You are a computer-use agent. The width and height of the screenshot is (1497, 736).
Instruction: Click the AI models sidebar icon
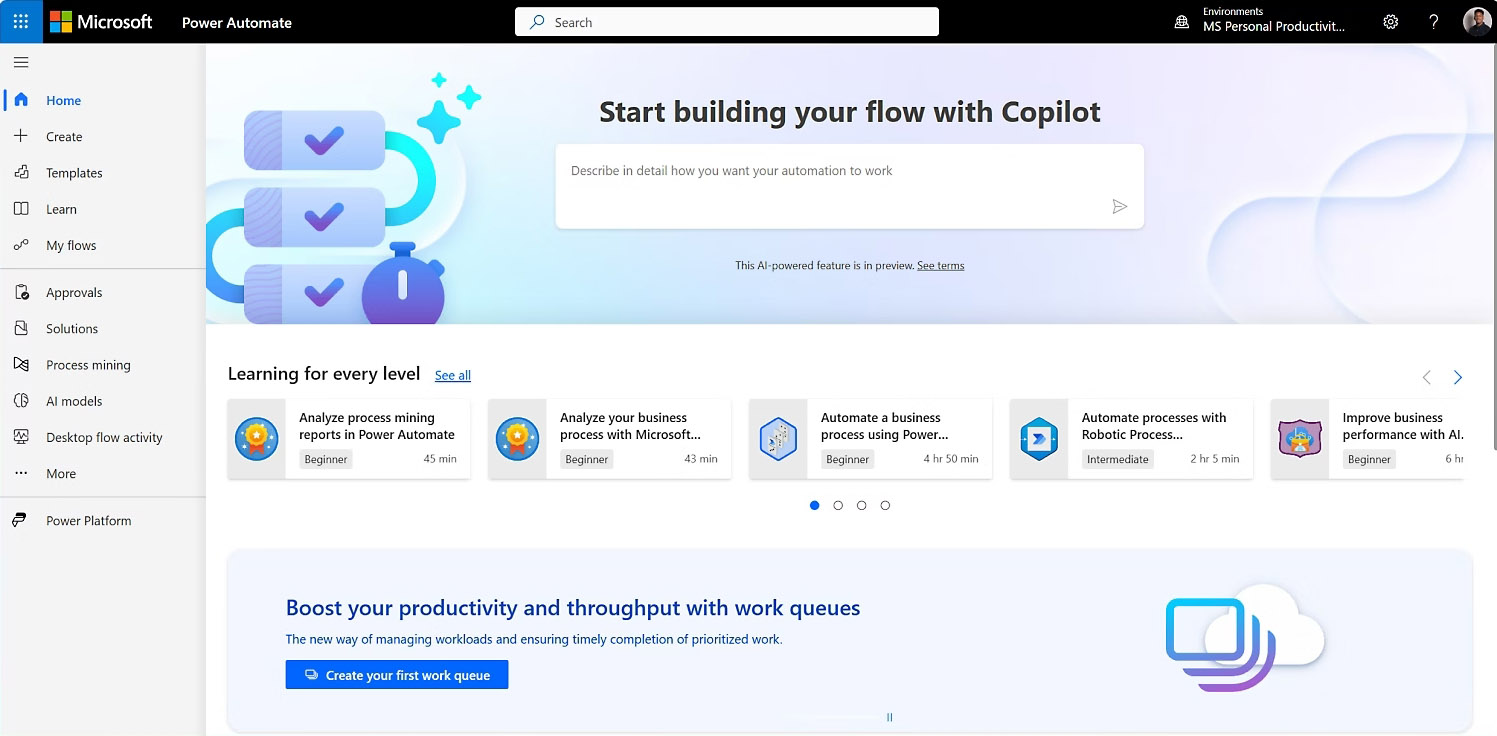(x=21, y=401)
